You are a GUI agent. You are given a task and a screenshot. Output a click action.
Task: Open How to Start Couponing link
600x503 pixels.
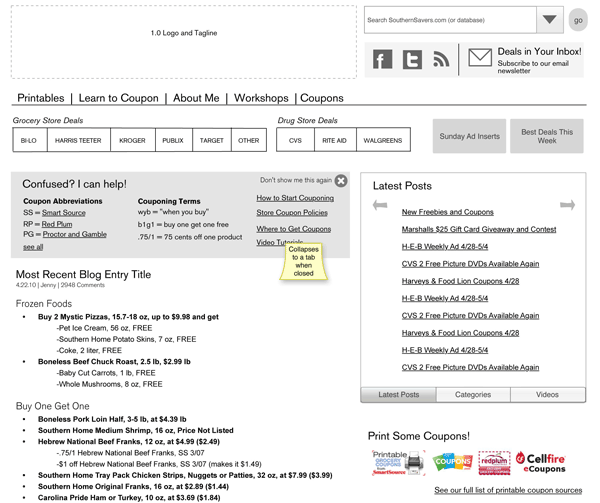[295, 198]
